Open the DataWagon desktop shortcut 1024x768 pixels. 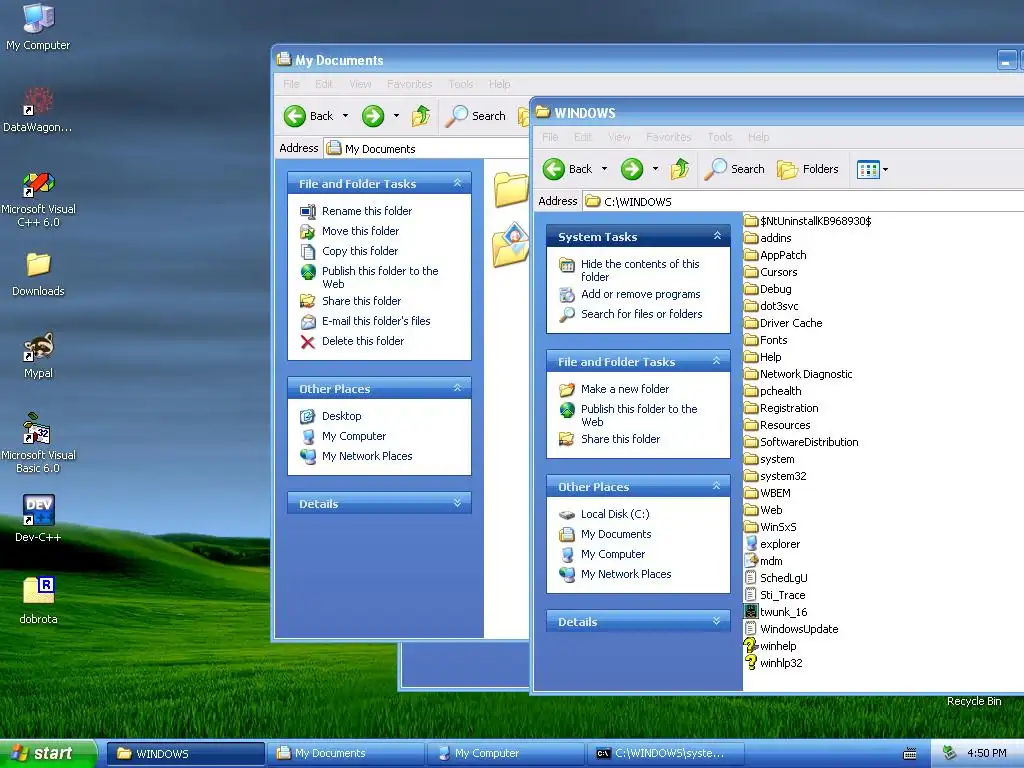(38, 110)
